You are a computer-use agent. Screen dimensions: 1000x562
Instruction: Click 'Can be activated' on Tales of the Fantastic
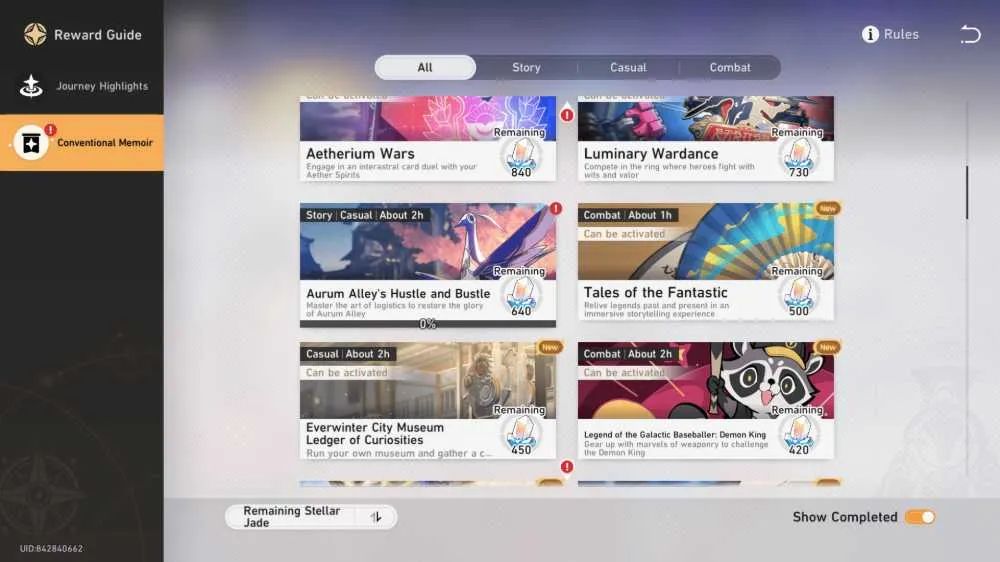[x=624, y=234]
